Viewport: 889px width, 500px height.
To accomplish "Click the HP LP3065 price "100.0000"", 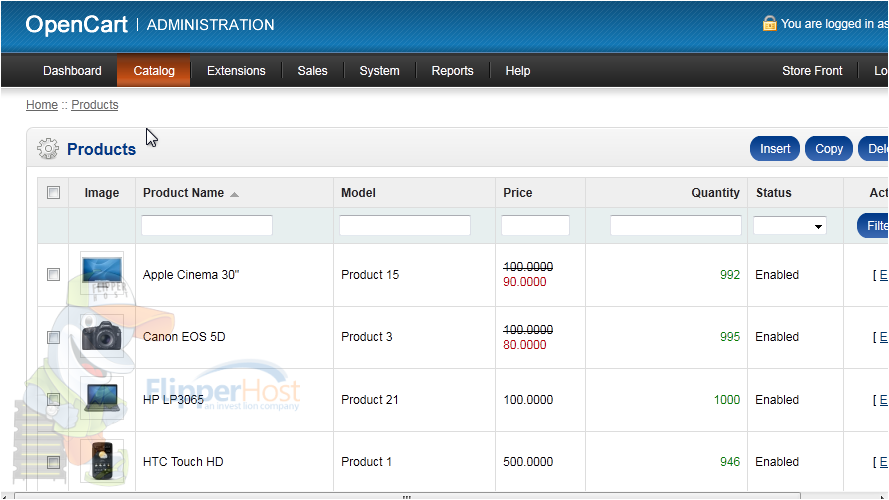I will [528, 400].
